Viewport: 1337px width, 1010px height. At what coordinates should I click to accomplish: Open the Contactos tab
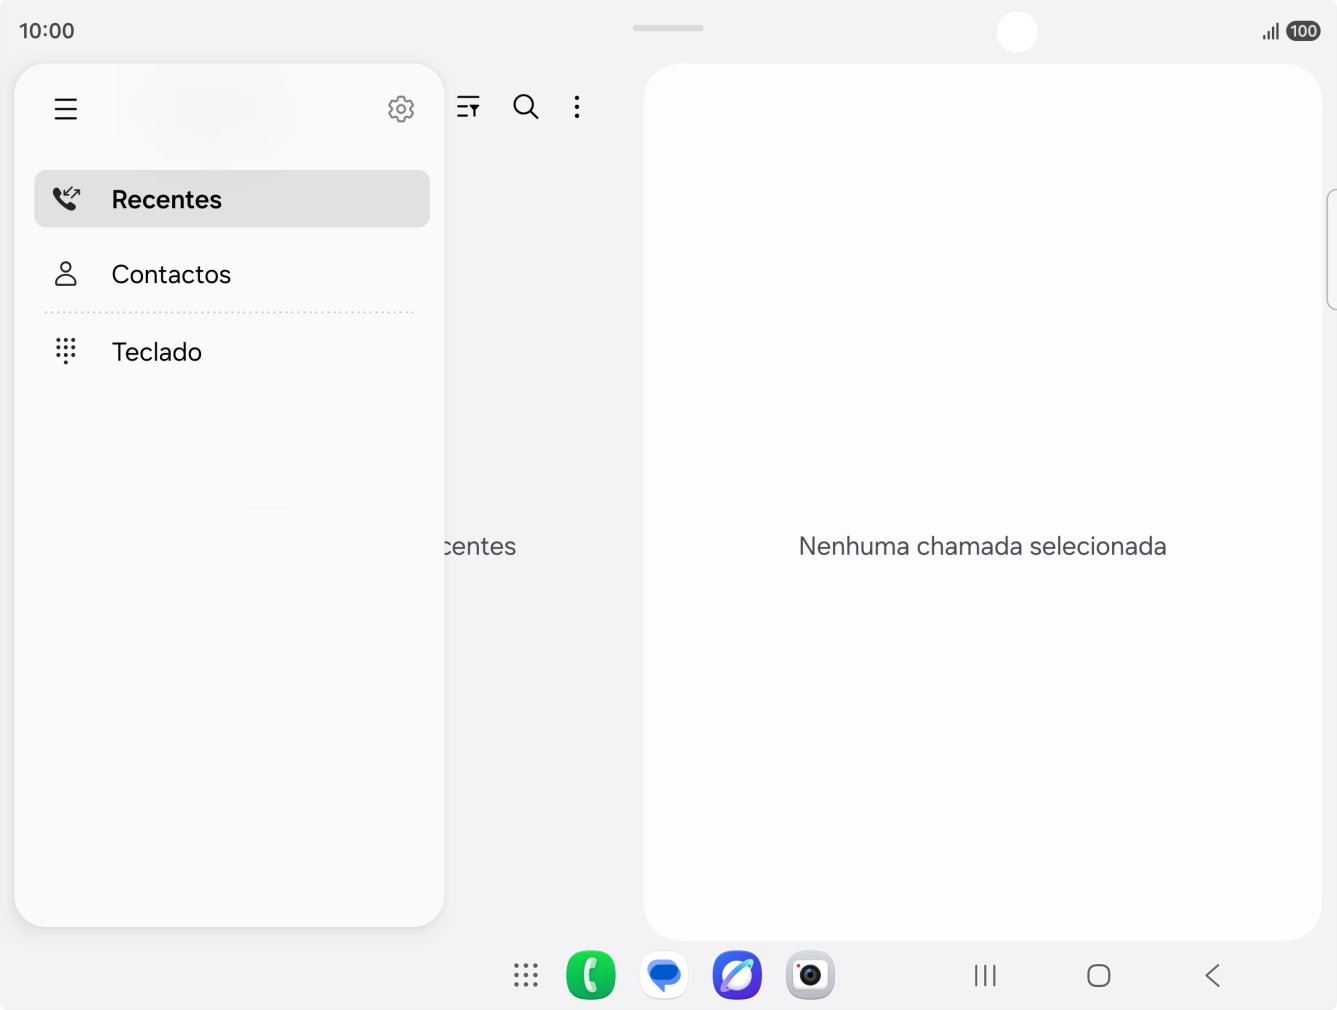pos(232,274)
